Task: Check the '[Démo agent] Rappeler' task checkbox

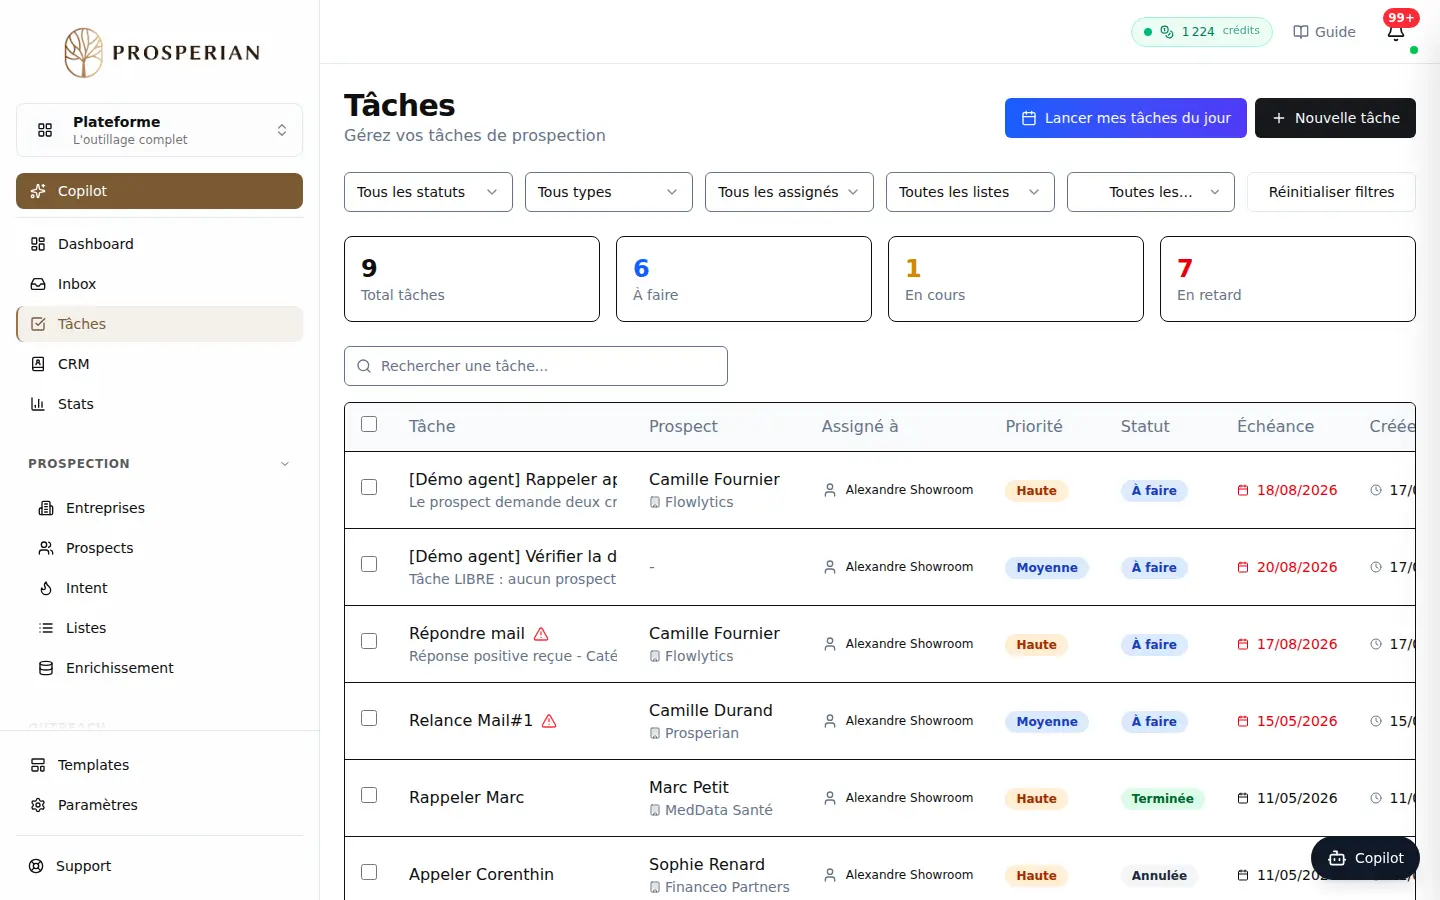Action: [x=369, y=487]
